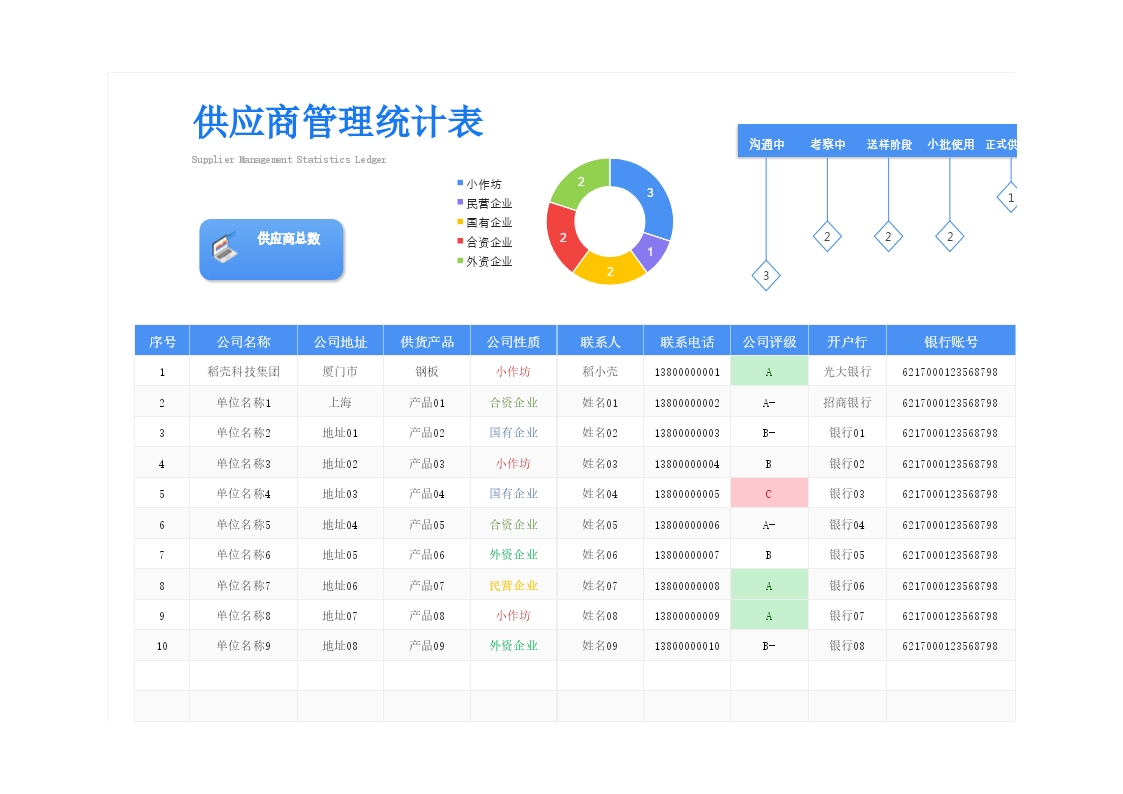1123x794 pixels.
Task: Click subtitle Supplier Management Statistics Ledger
Action: click(289, 160)
